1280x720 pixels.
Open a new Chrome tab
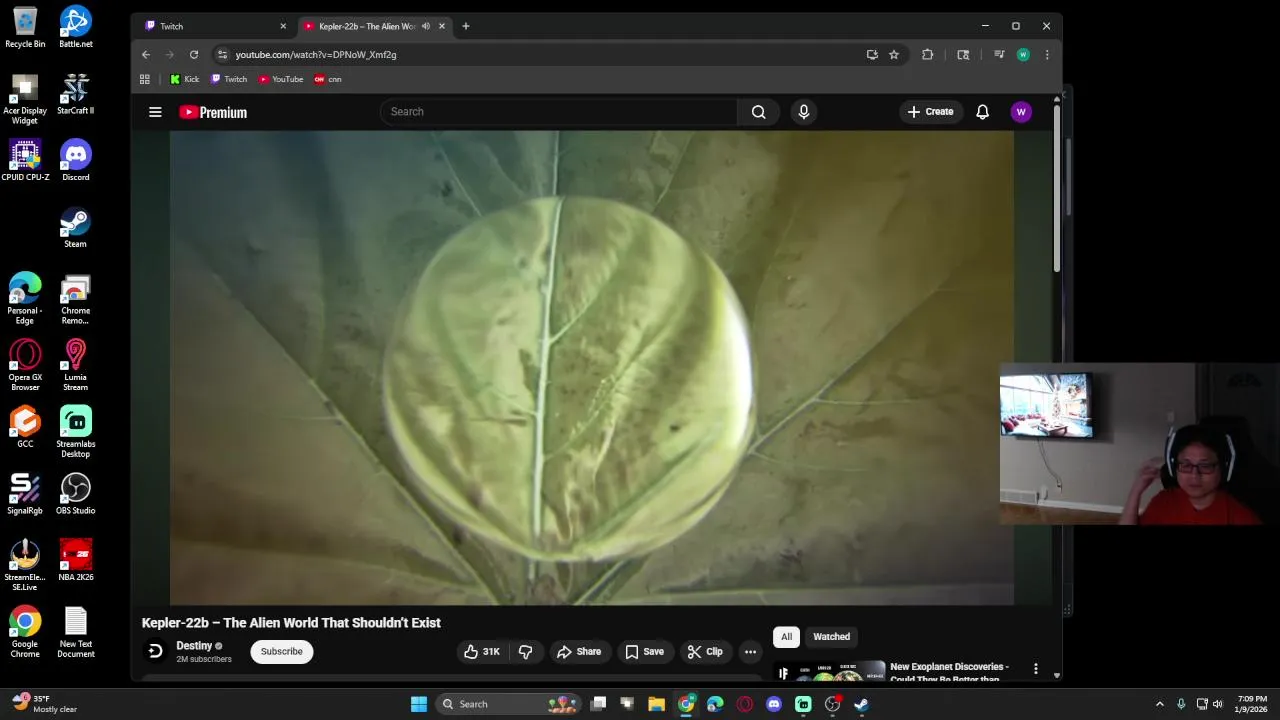point(465,26)
